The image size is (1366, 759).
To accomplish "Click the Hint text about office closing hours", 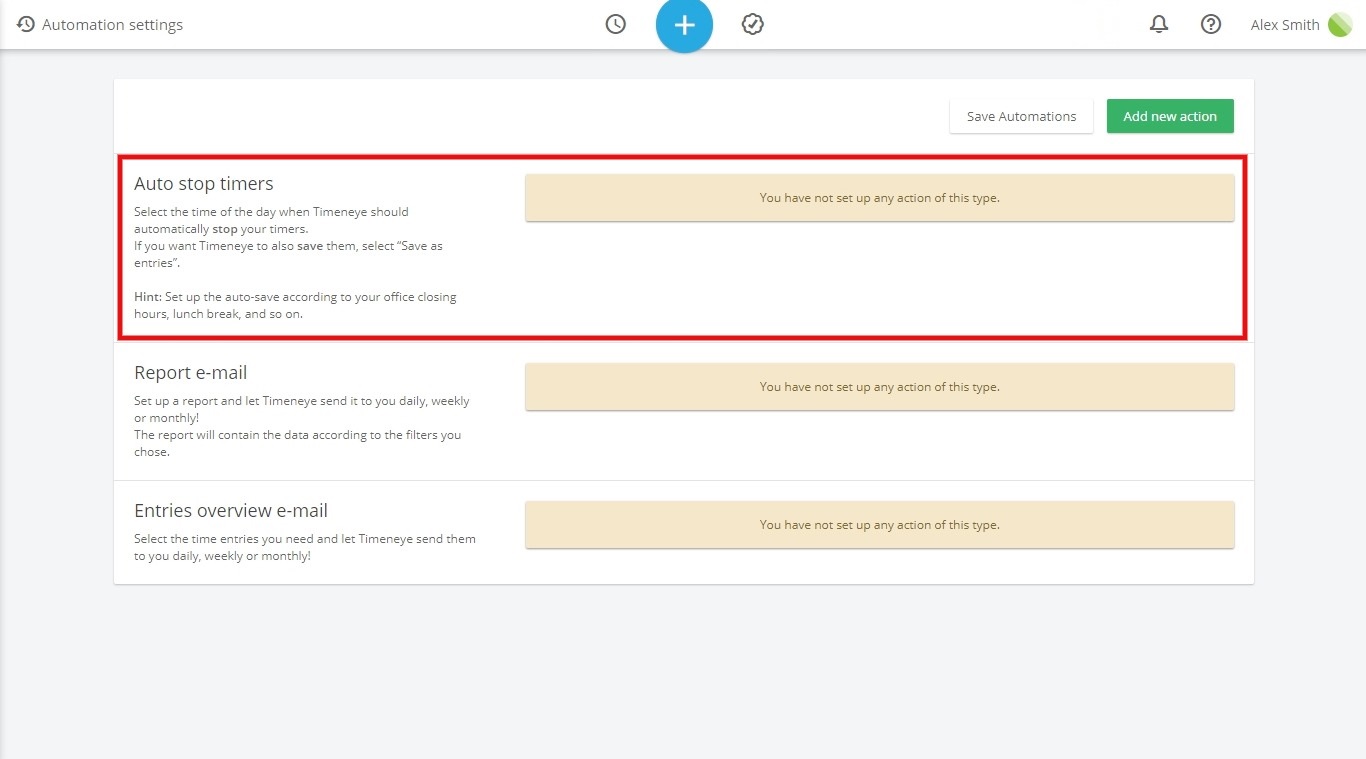I will (295, 305).
